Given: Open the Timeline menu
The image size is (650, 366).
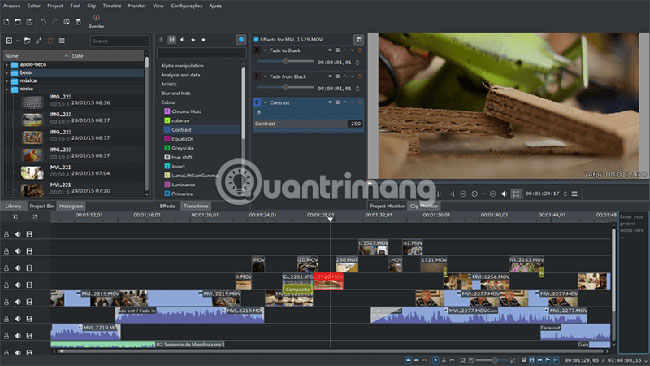Looking at the screenshot, I should click(x=112, y=6).
